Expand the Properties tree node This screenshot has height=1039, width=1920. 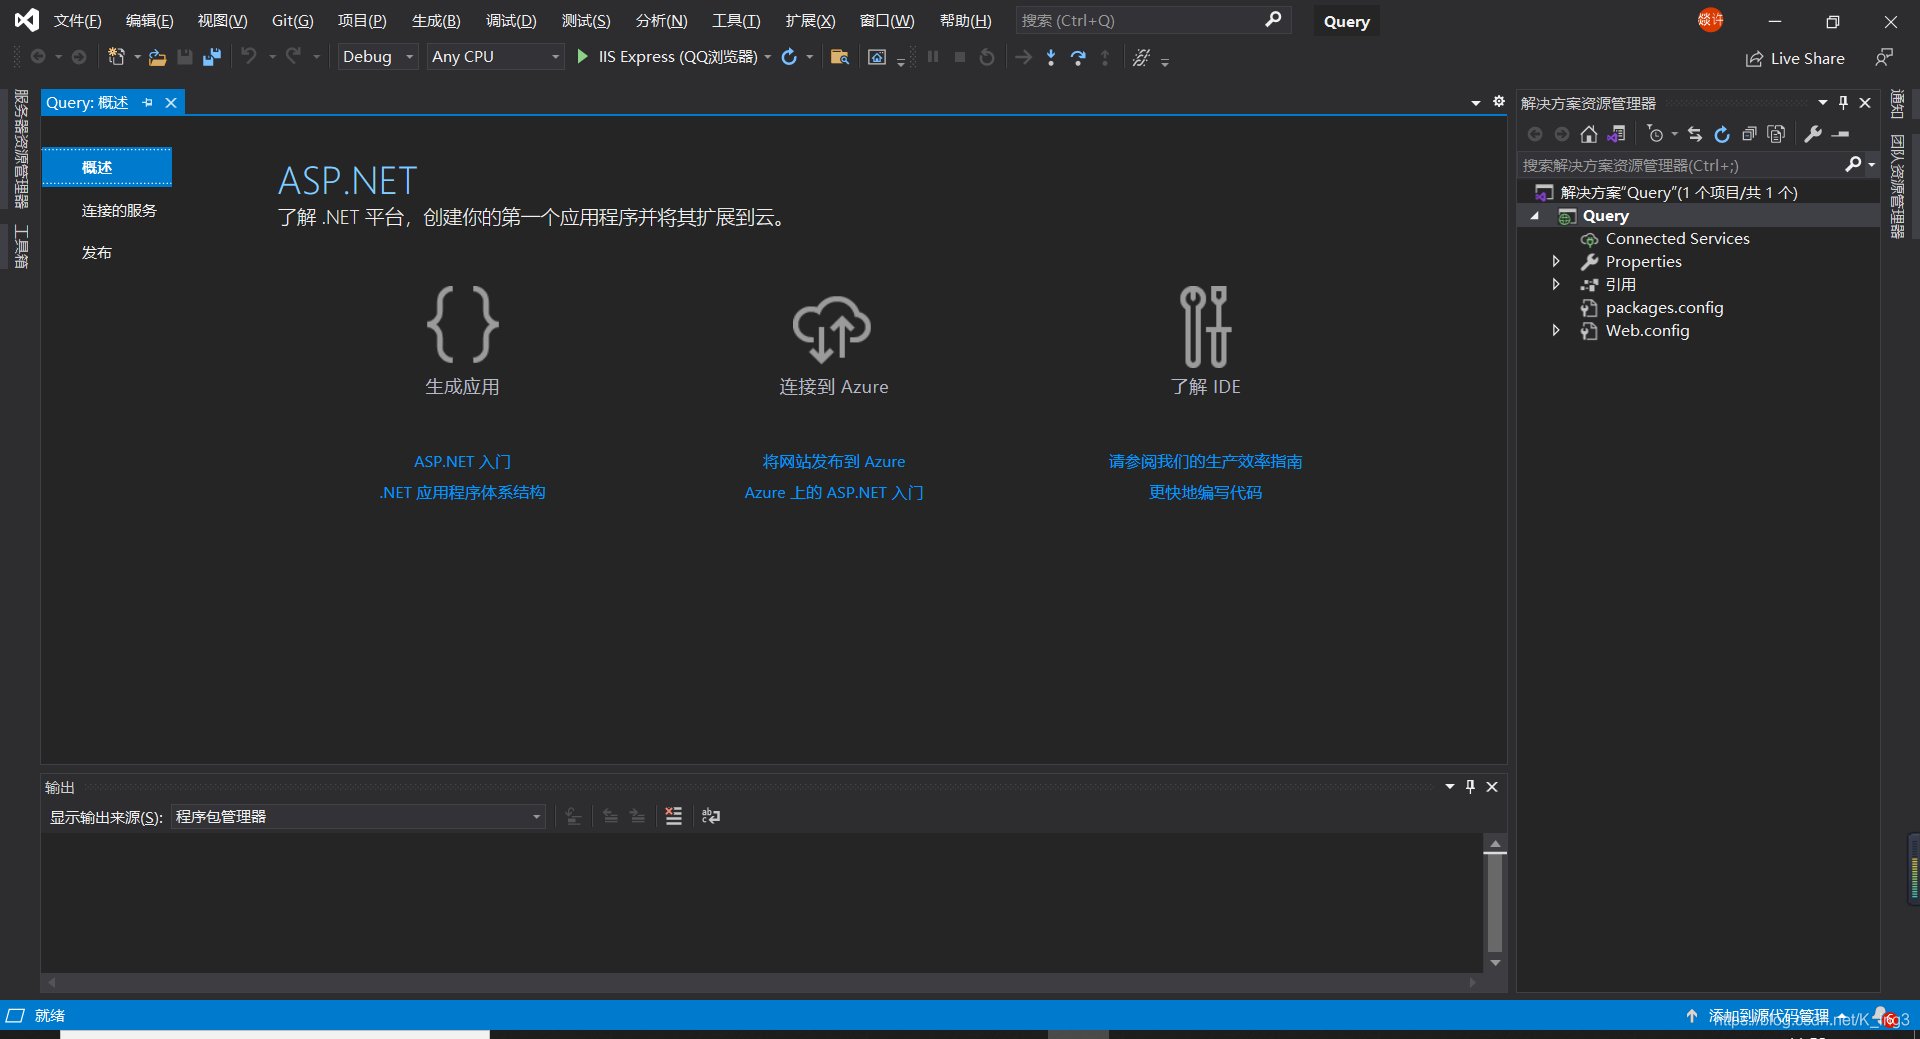point(1556,261)
